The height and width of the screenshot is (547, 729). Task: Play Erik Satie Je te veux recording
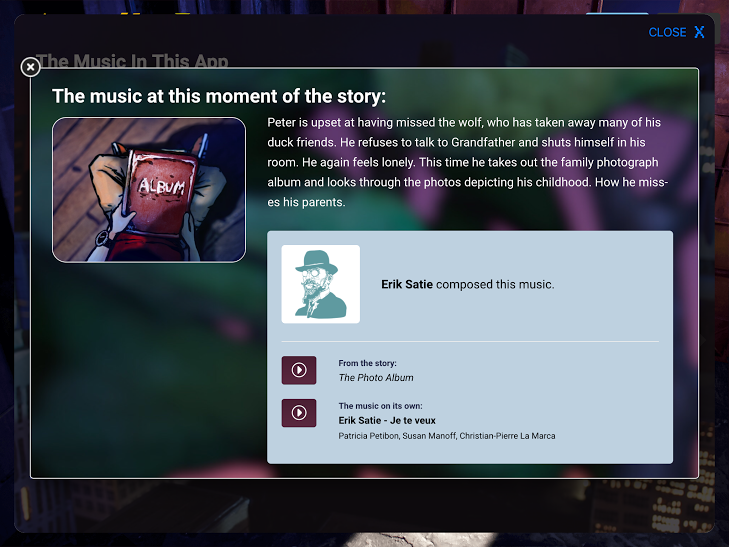tap(298, 413)
